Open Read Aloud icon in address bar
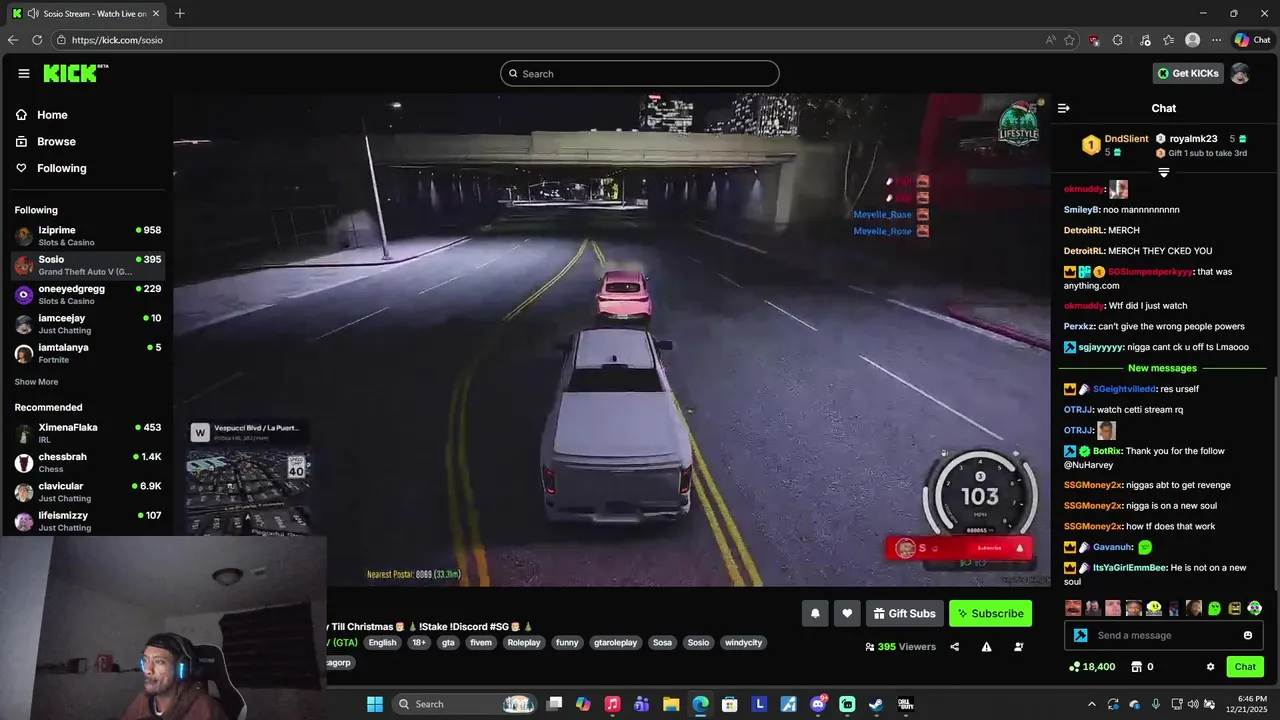The image size is (1280, 720). (x=1050, y=40)
